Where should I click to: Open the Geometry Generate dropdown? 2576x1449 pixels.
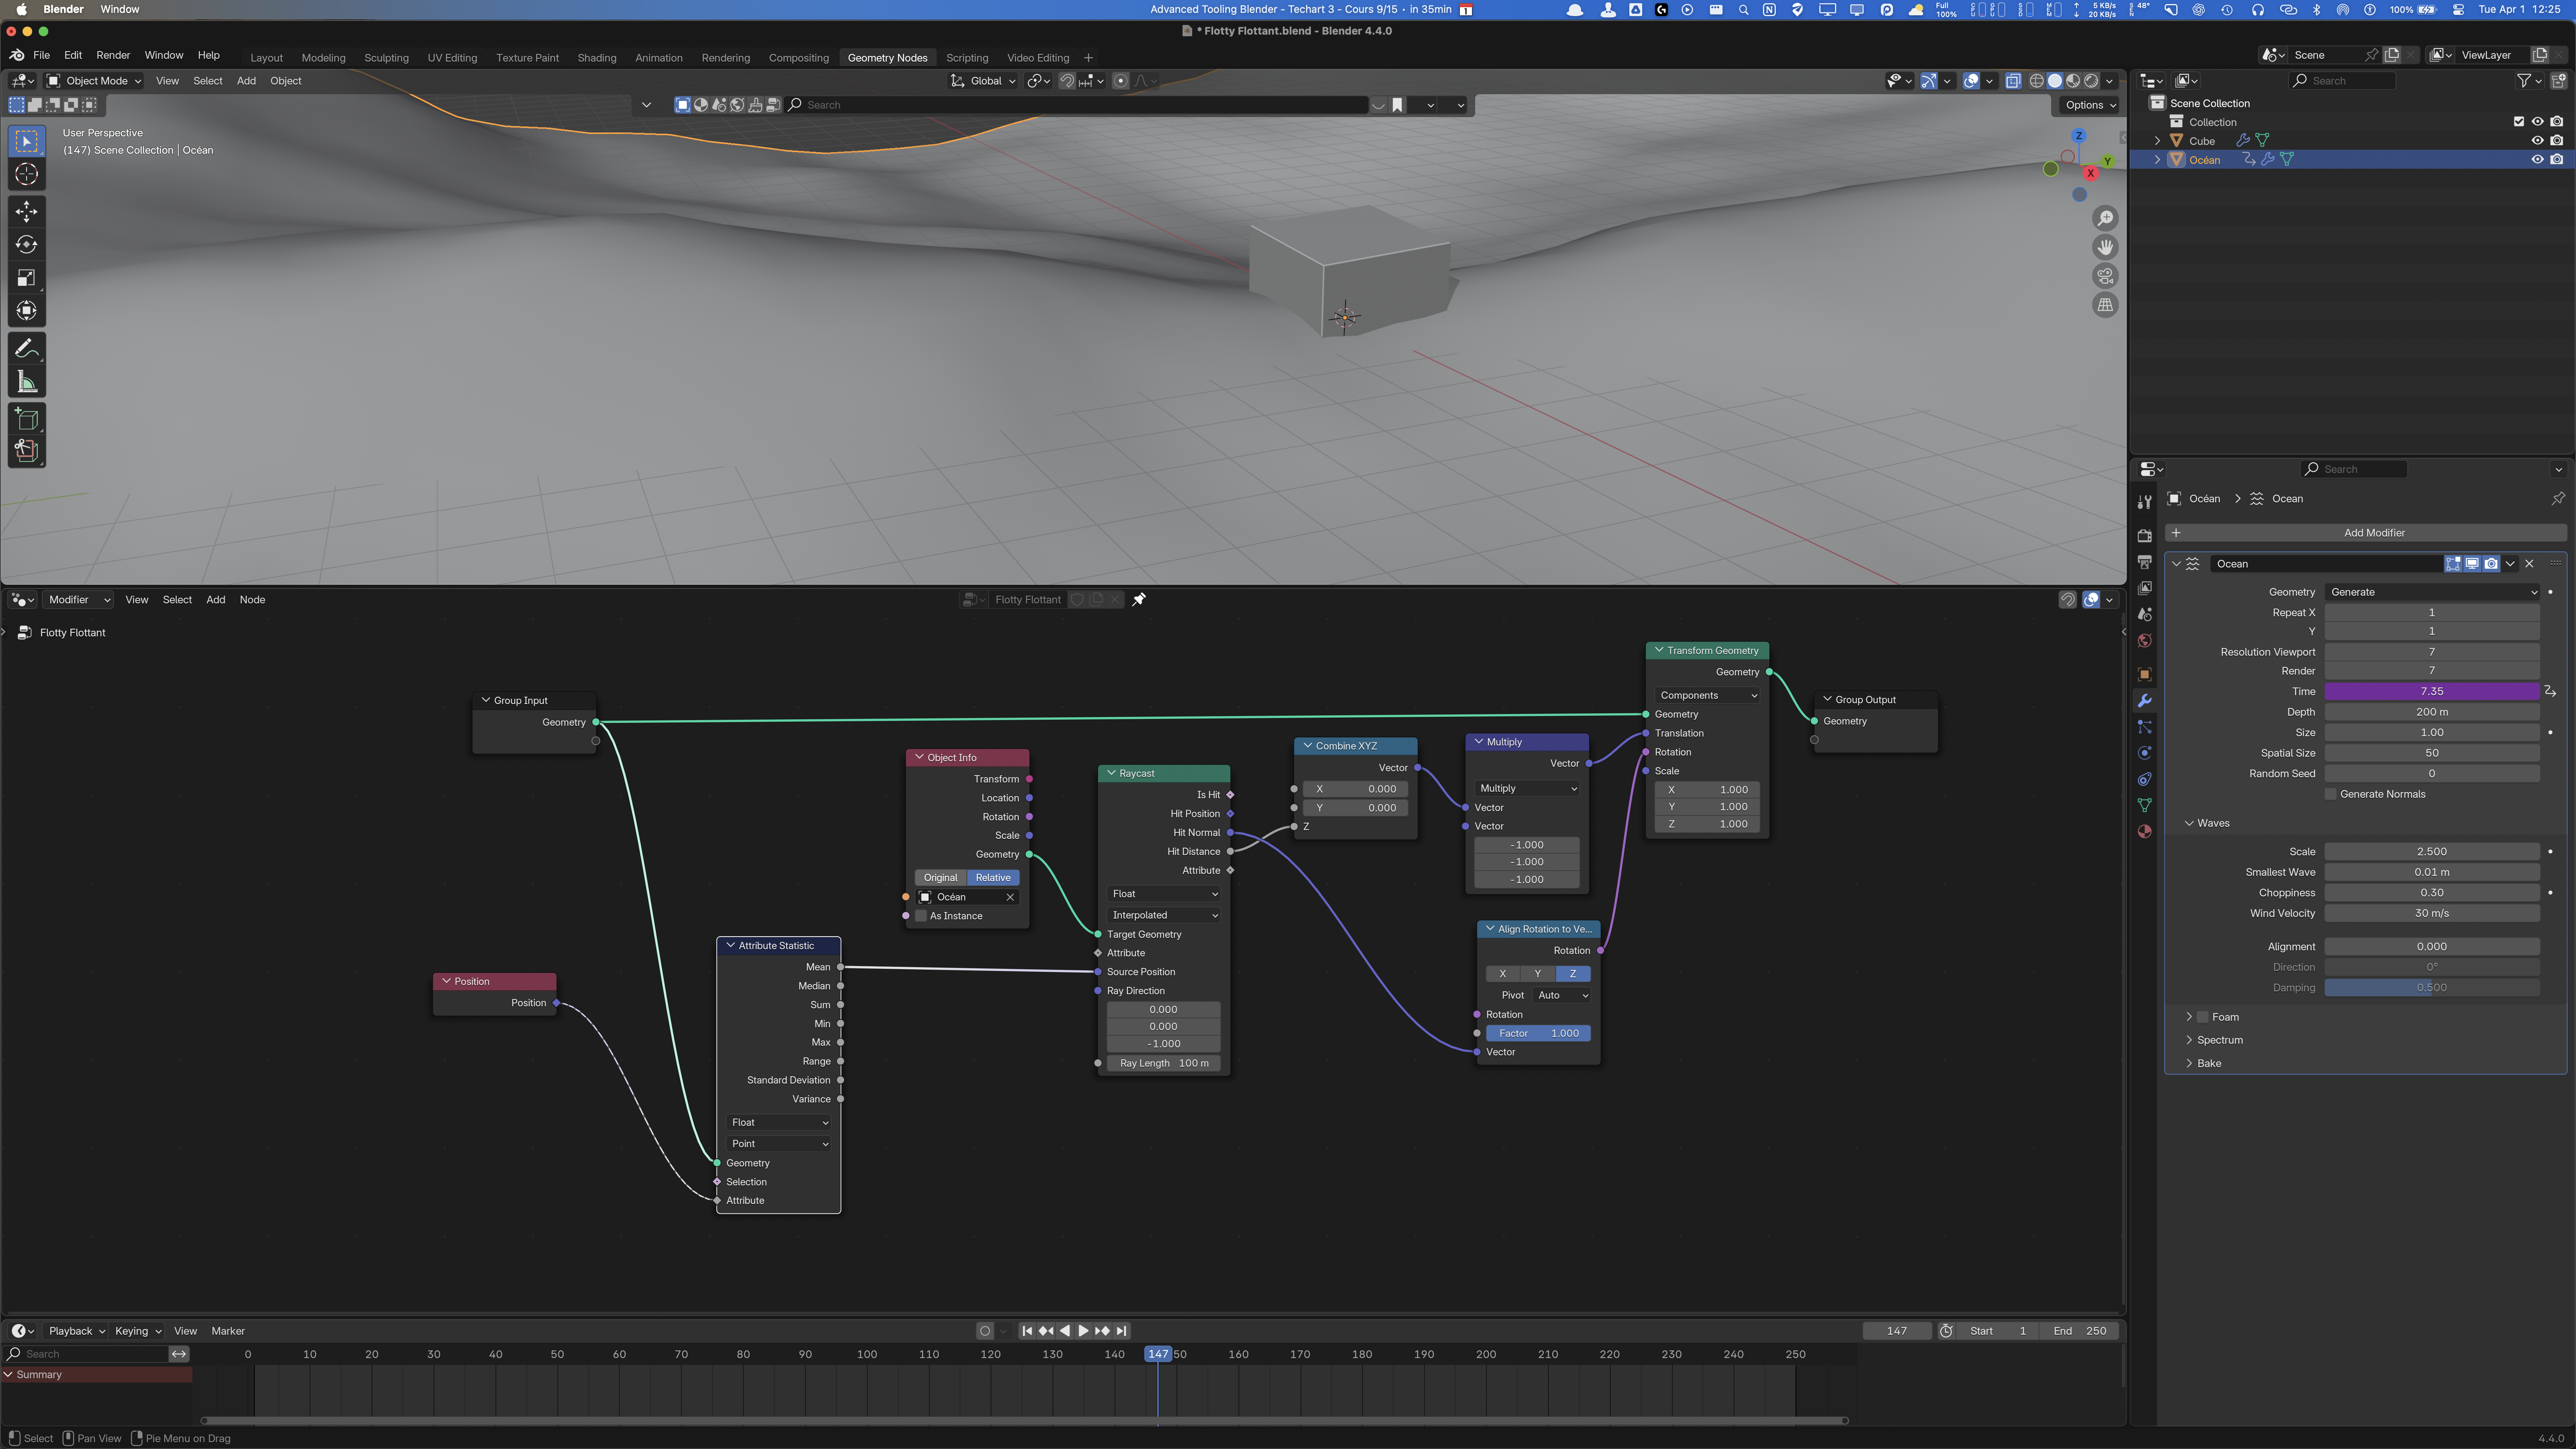click(2432, 592)
